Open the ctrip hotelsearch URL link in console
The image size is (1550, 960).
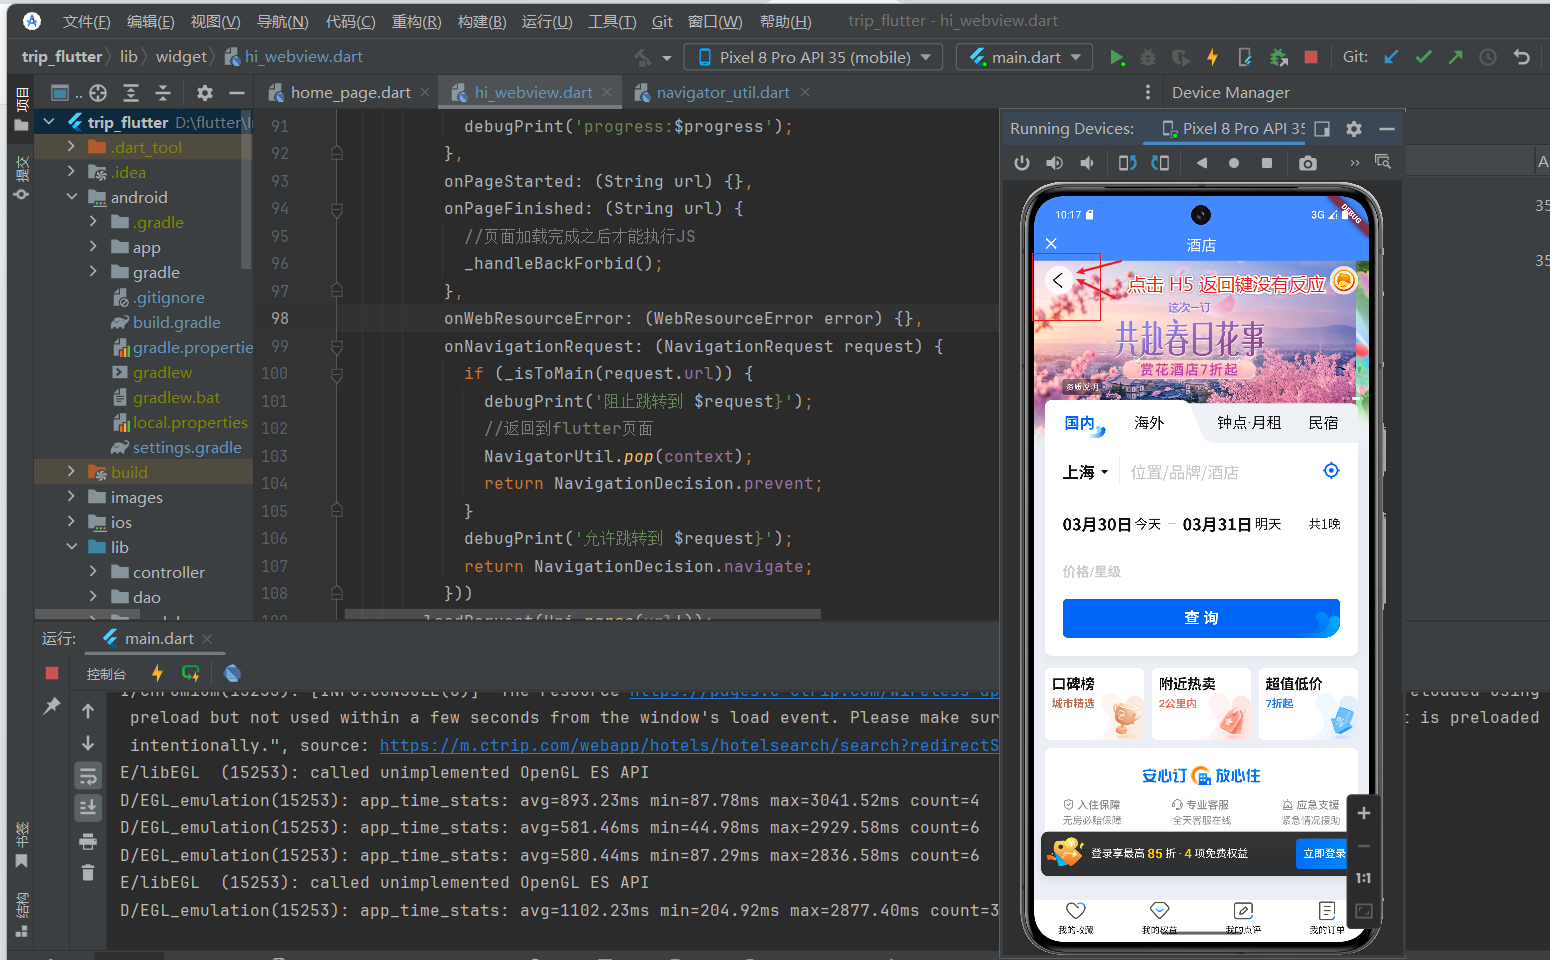click(x=689, y=745)
